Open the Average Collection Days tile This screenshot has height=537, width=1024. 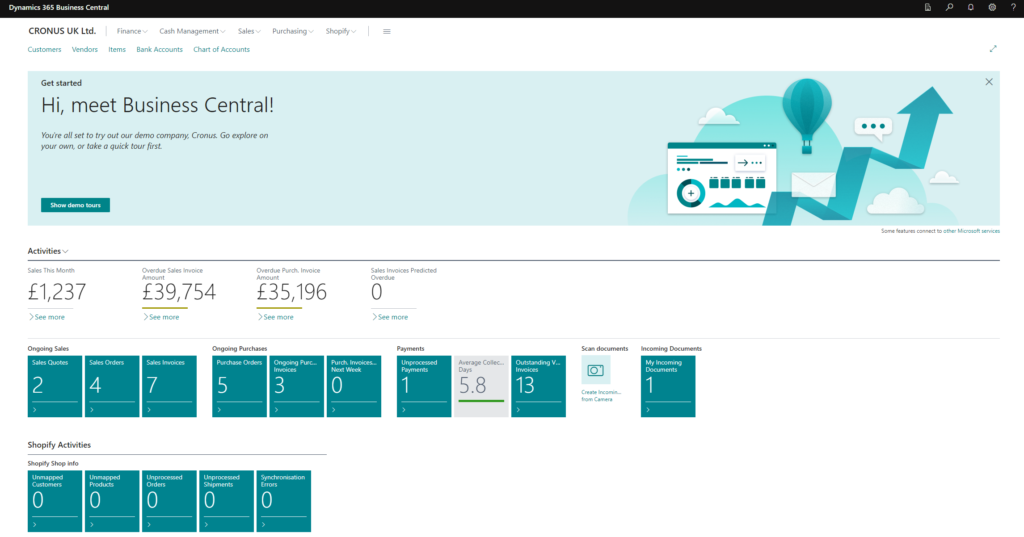tap(481, 386)
